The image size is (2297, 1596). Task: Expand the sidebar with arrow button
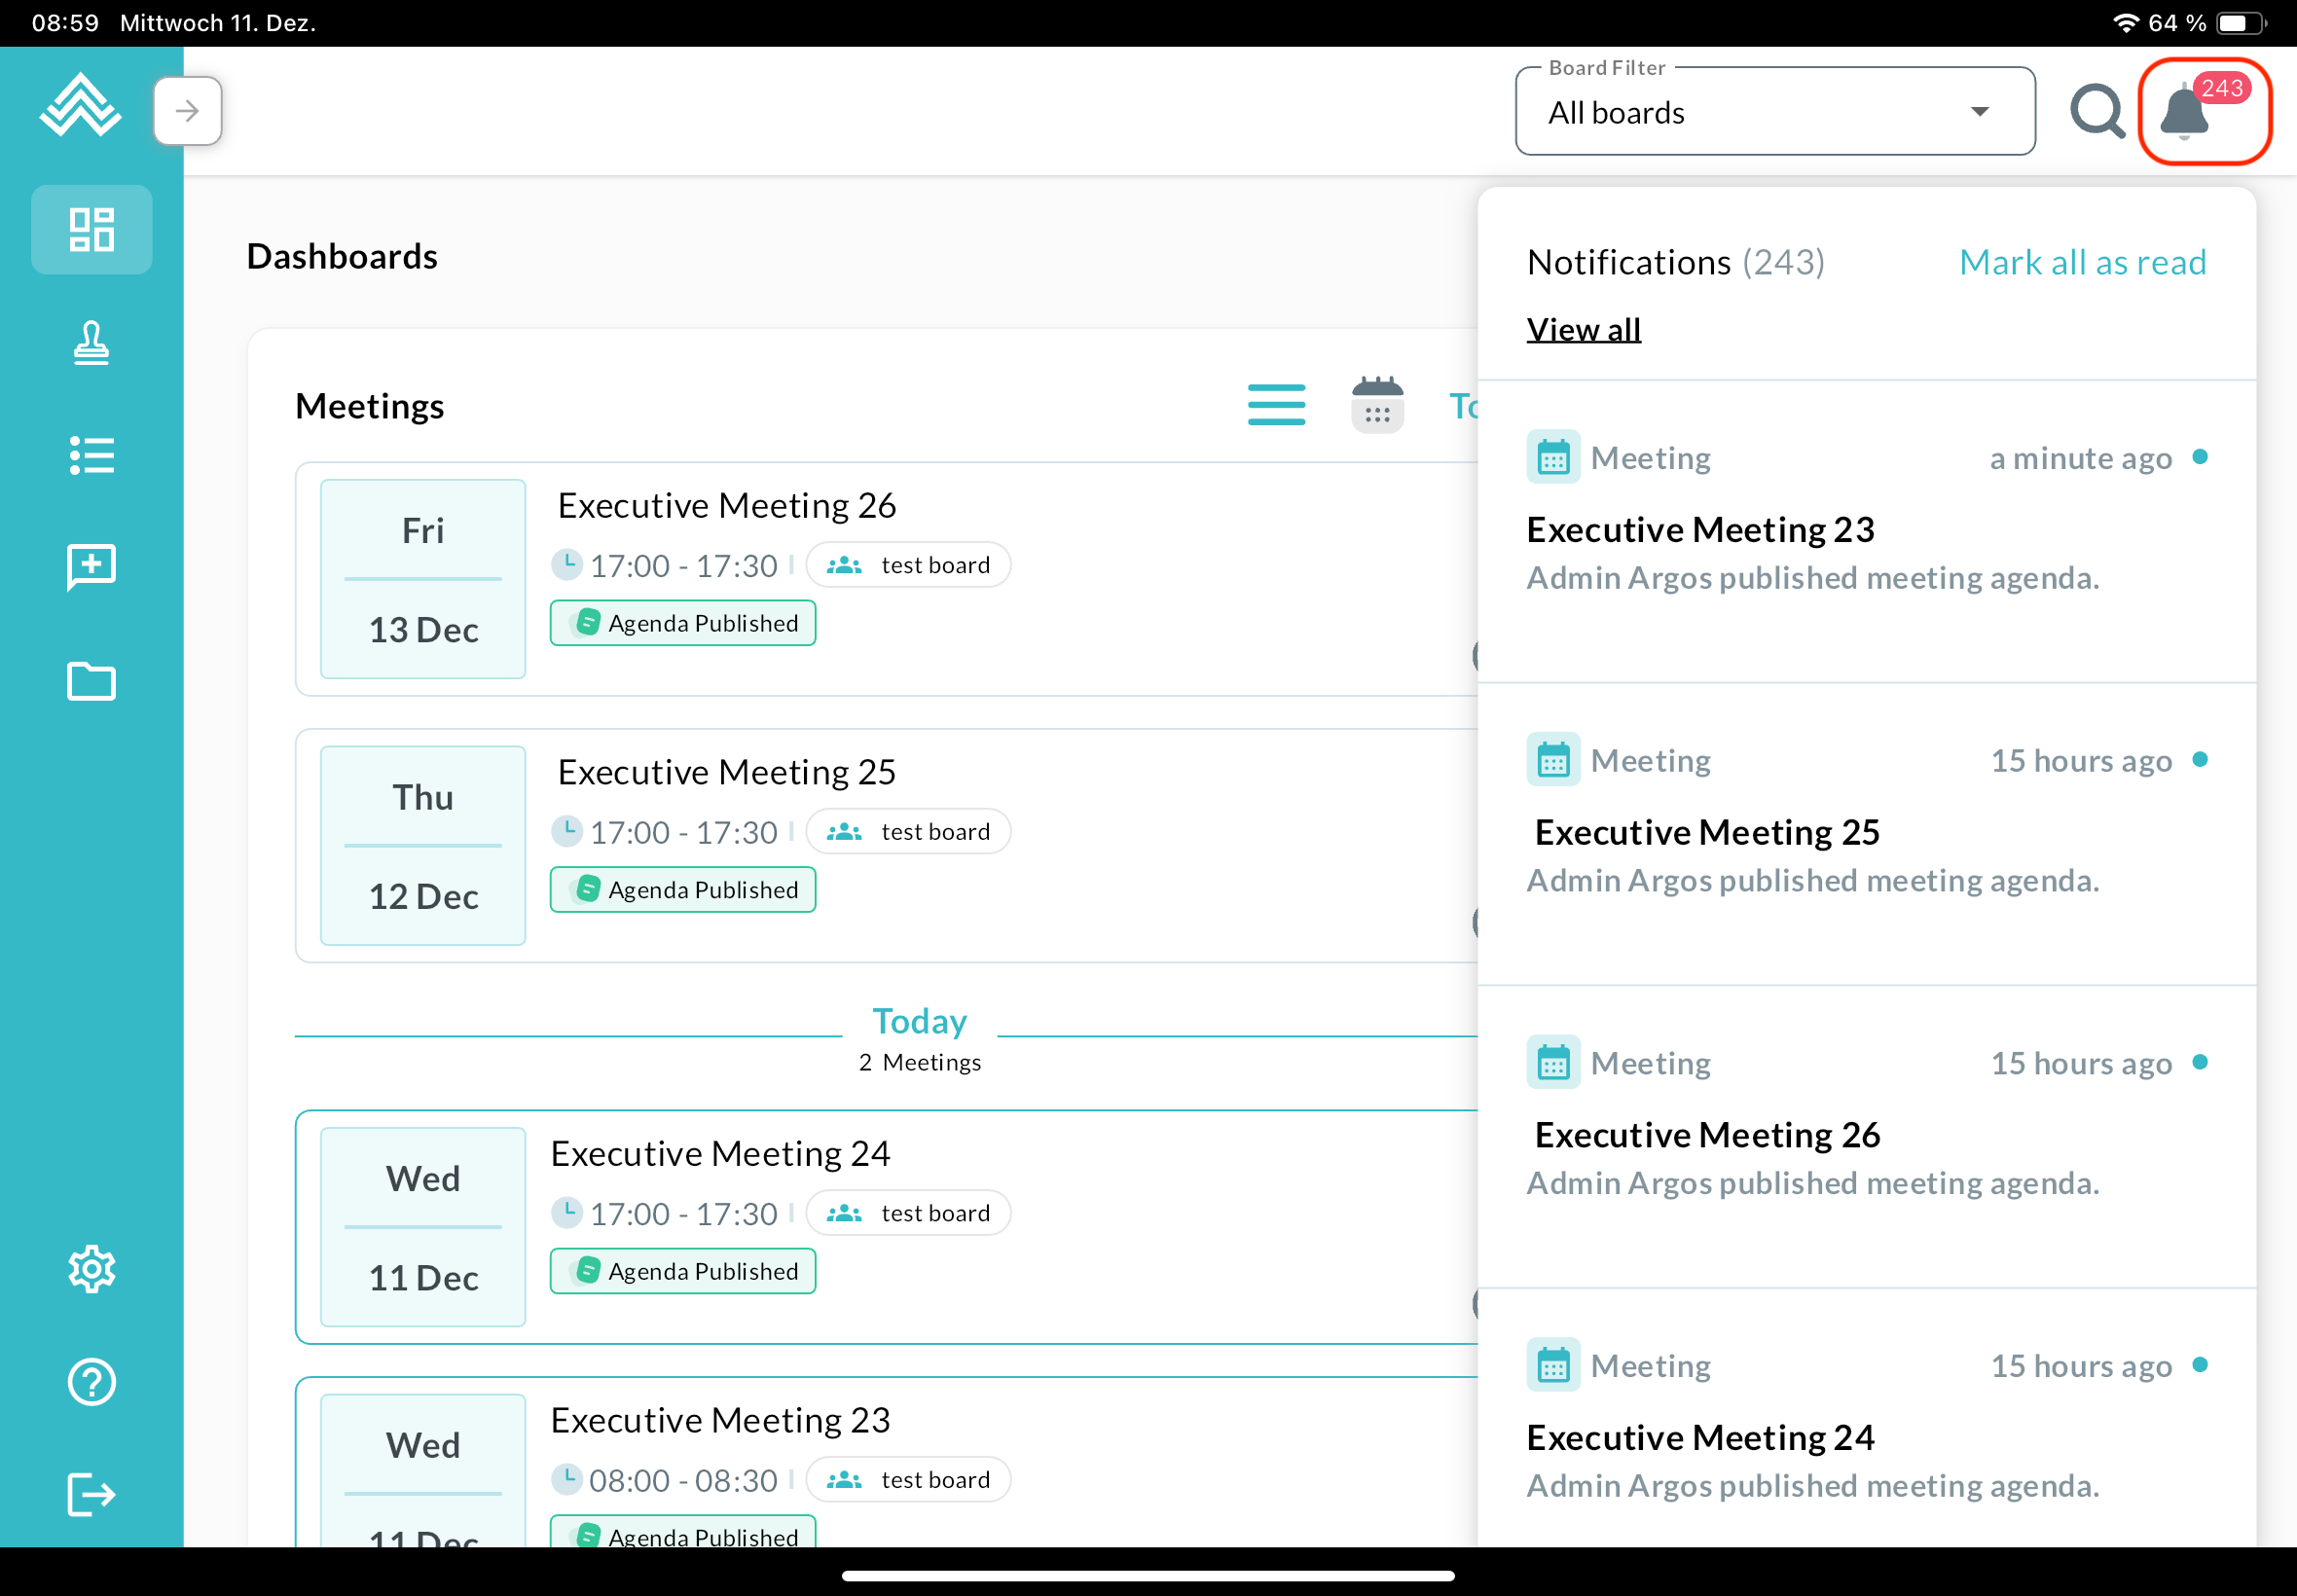187,111
